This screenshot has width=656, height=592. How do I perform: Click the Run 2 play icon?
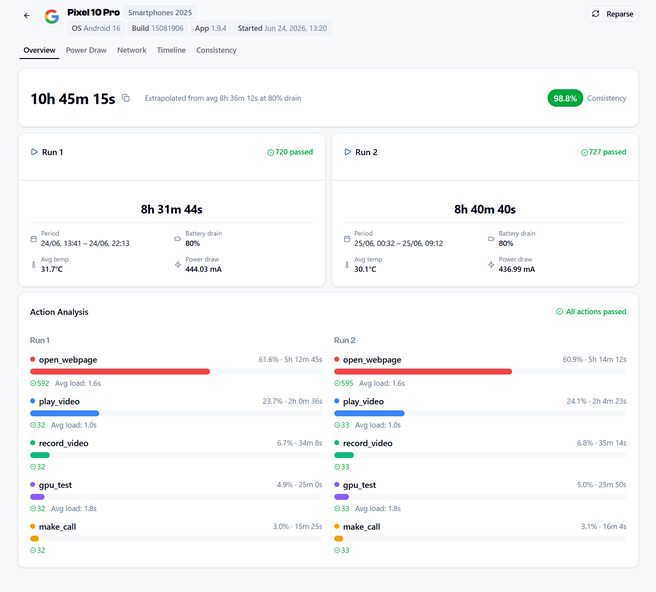348,152
